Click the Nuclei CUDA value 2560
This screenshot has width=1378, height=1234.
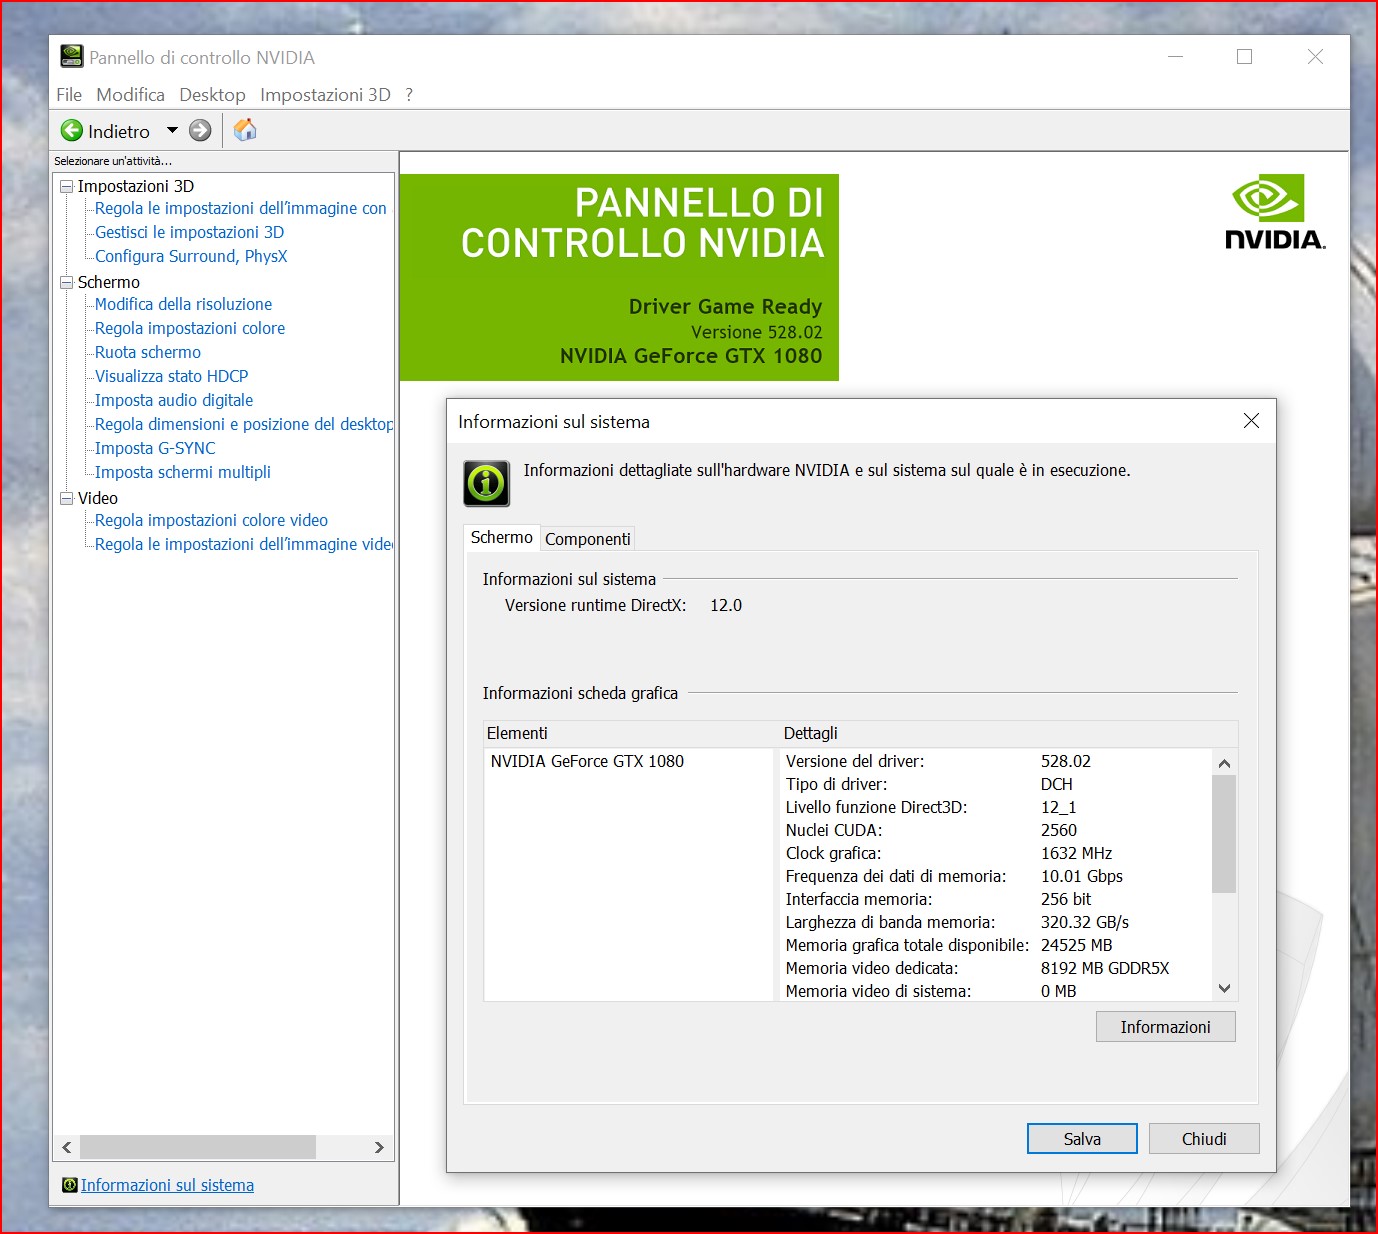[1059, 830]
